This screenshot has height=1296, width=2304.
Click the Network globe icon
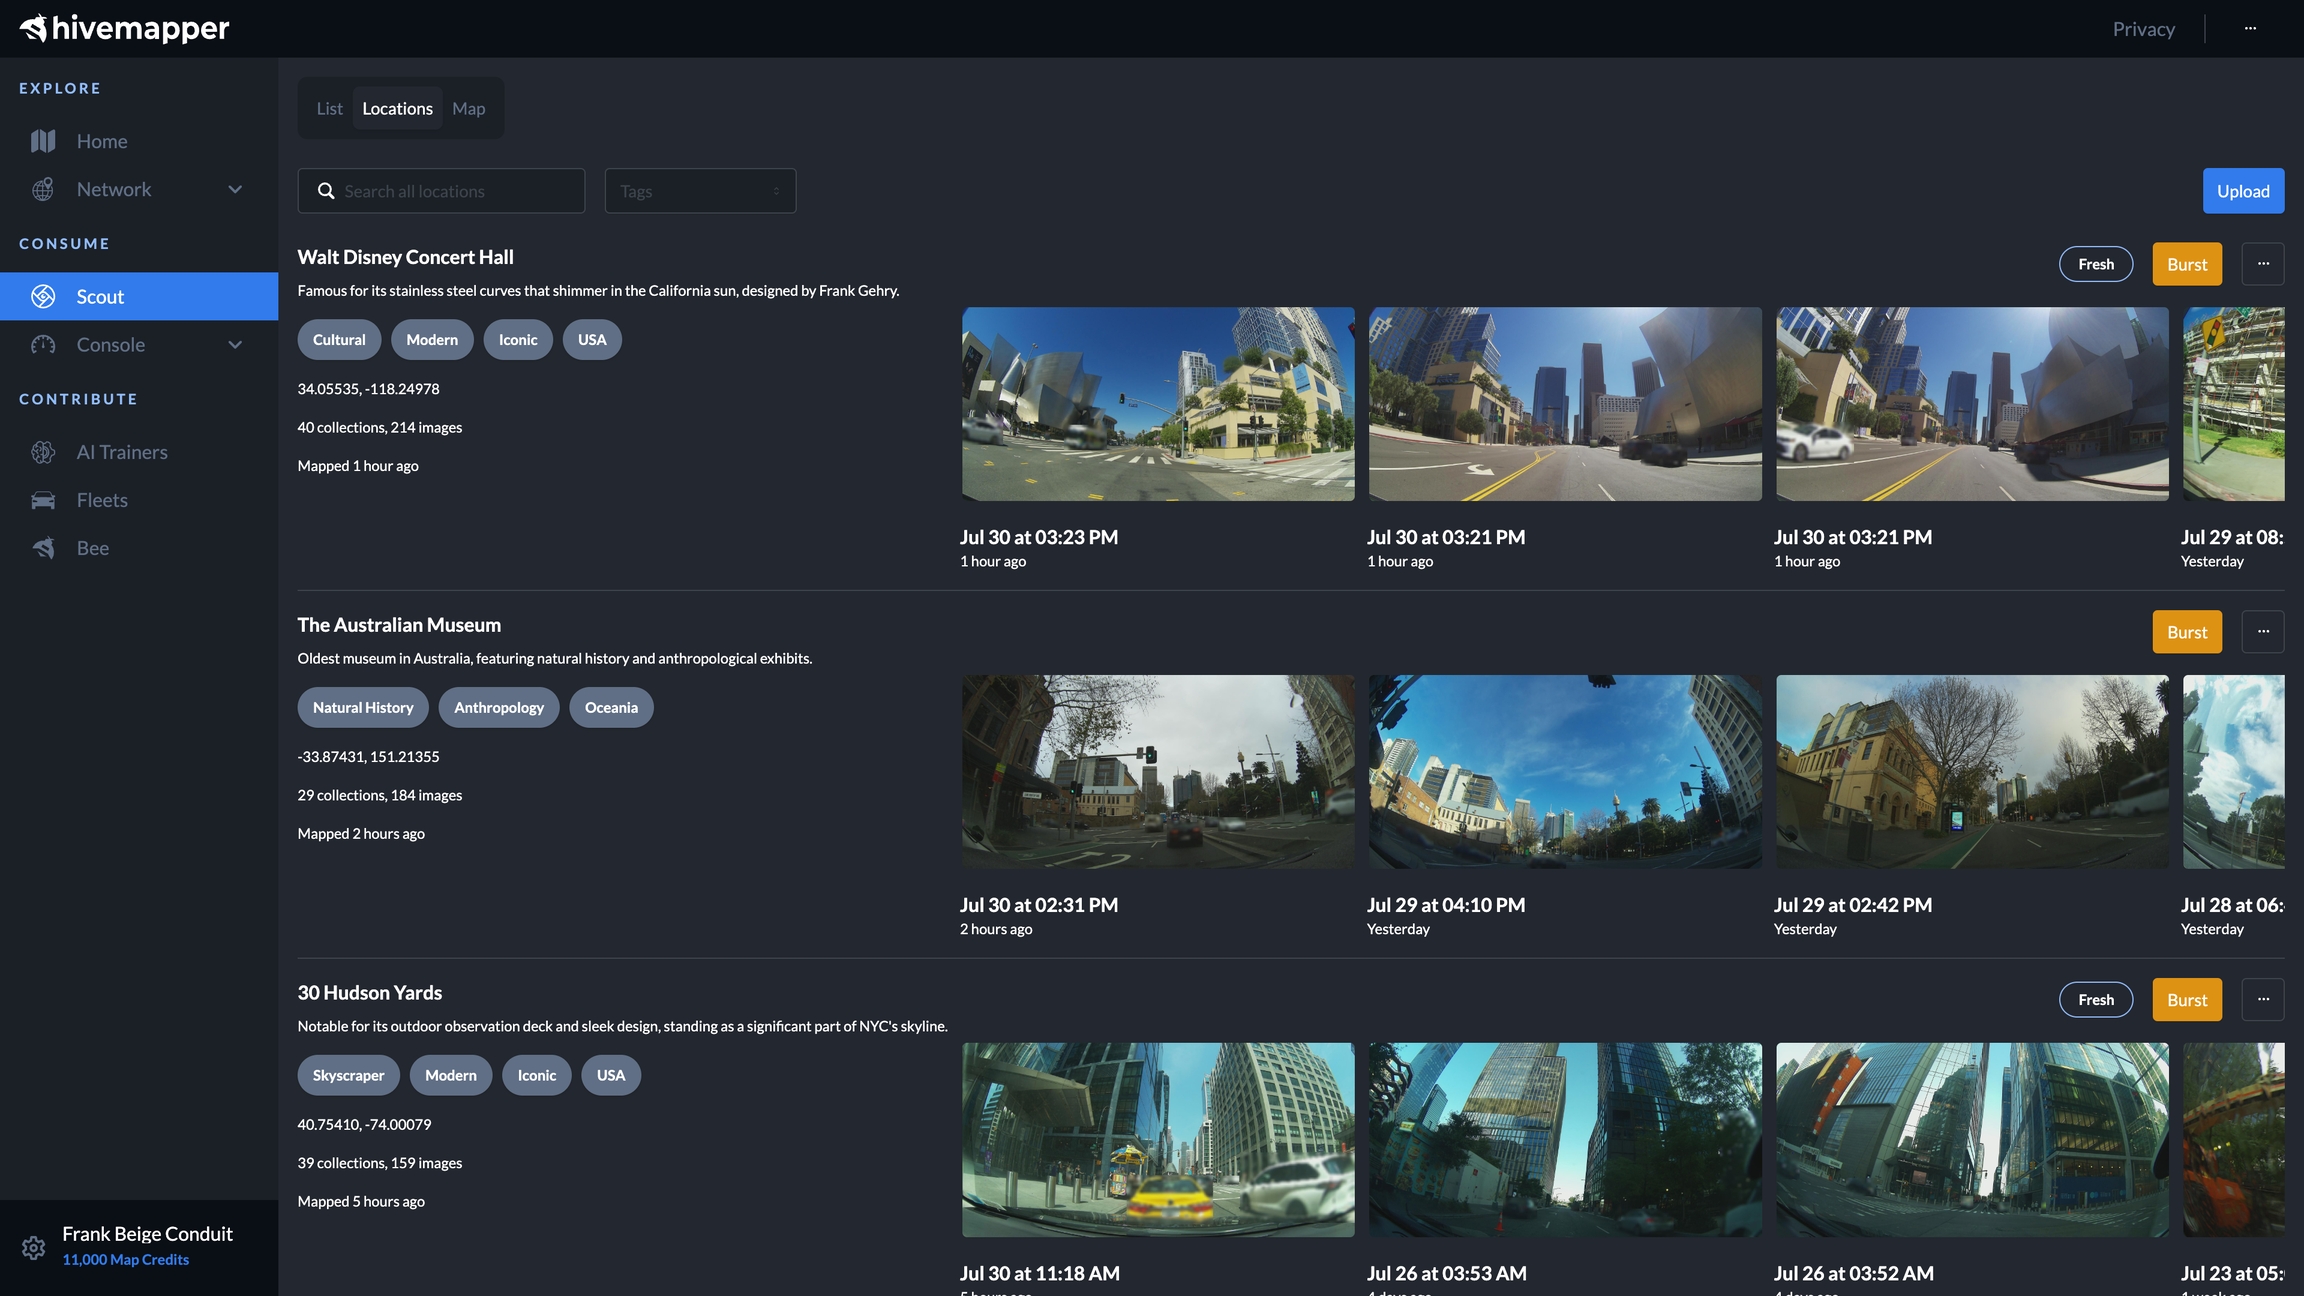43,189
